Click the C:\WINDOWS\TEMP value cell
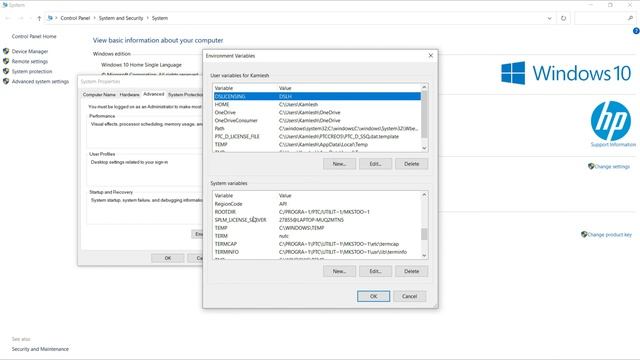 click(301, 228)
